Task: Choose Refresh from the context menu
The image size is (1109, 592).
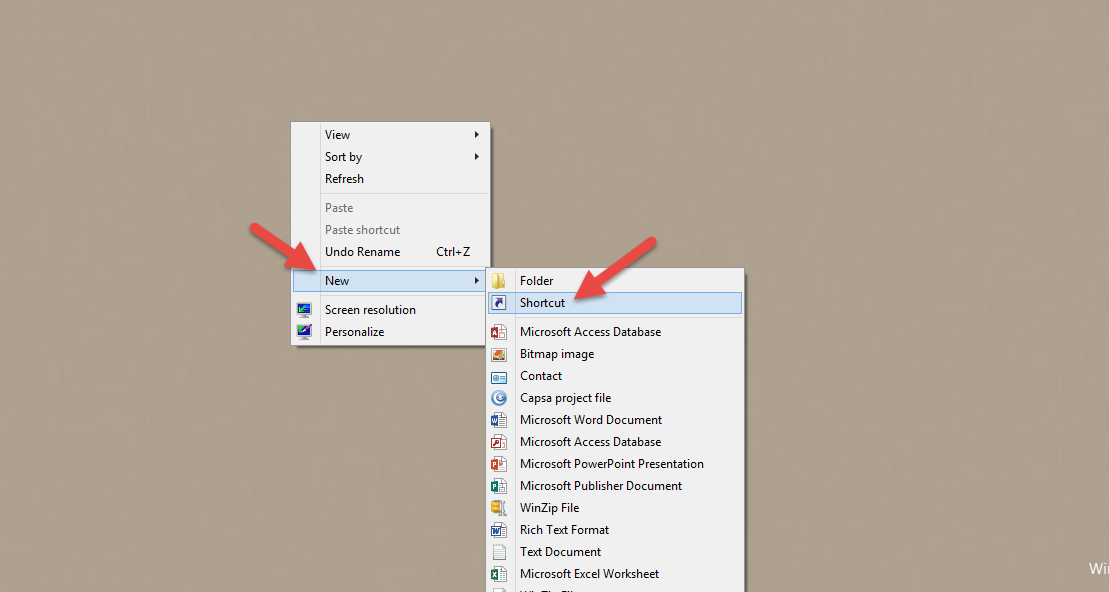Action: click(344, 179)
